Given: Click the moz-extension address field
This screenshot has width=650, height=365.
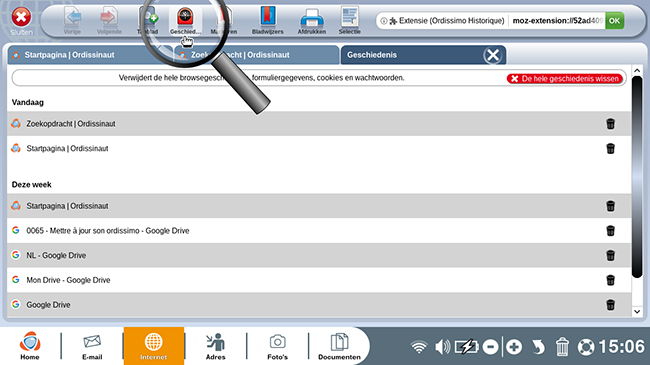Looking at the screenshot, I should [557, 21].
